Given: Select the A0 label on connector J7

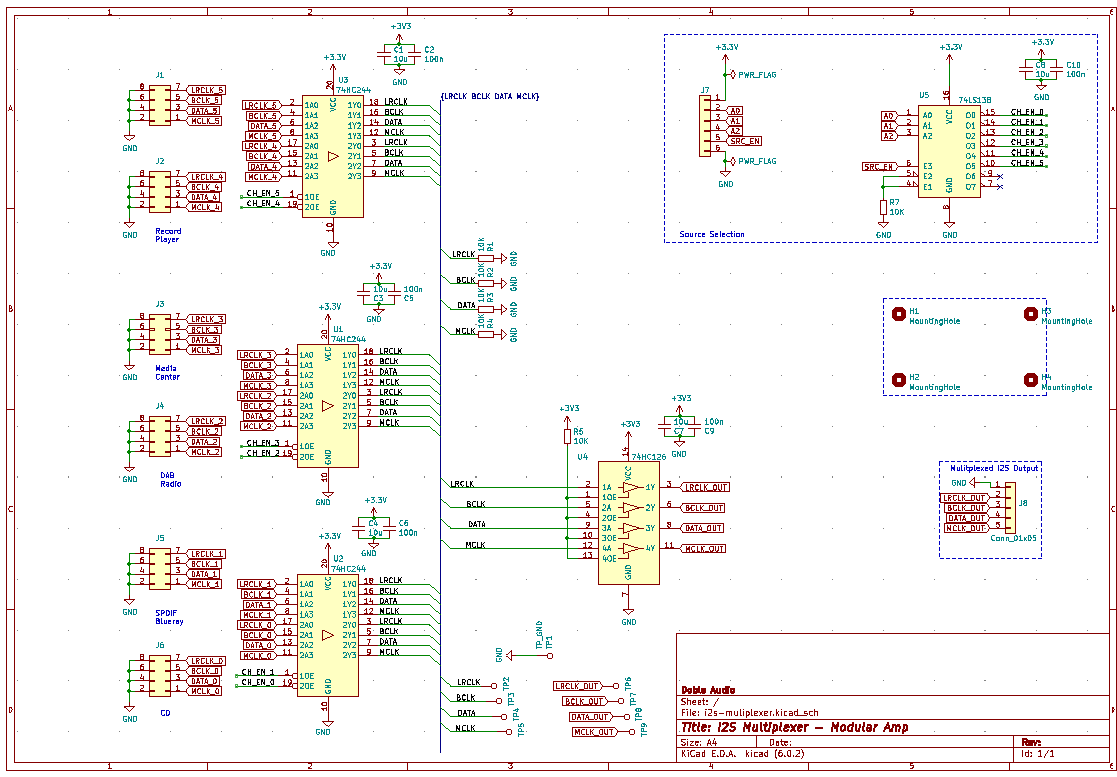Looking at the screenshot, I should click(734, 111).
